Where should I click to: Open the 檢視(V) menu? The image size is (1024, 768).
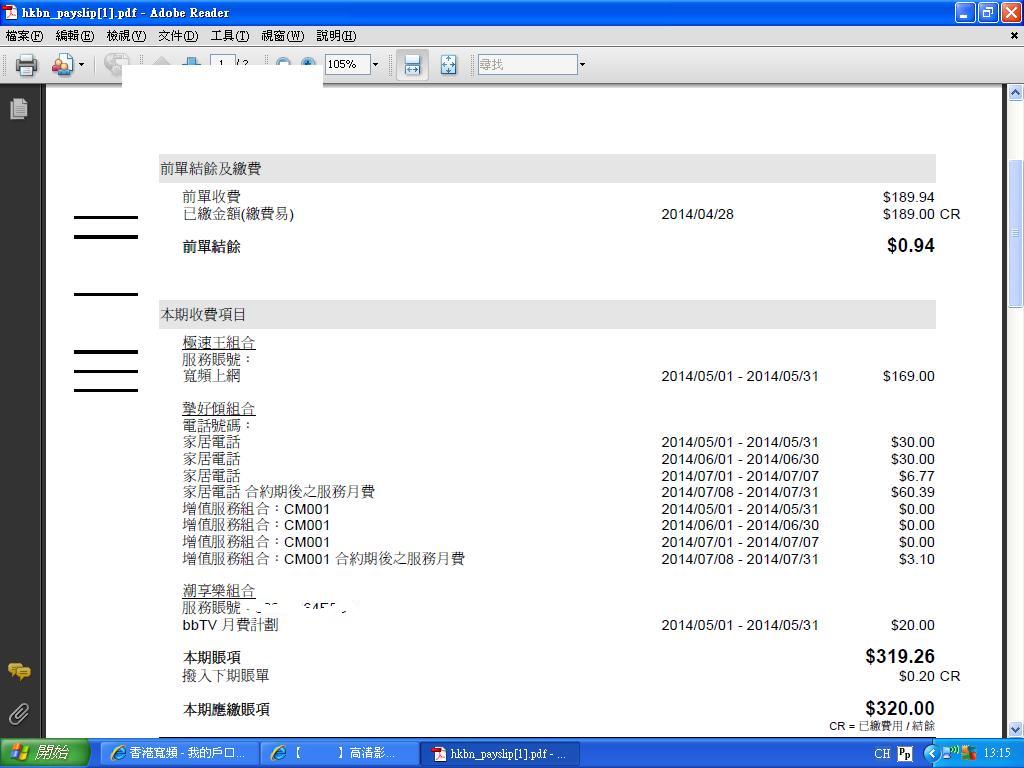(126, 36)
